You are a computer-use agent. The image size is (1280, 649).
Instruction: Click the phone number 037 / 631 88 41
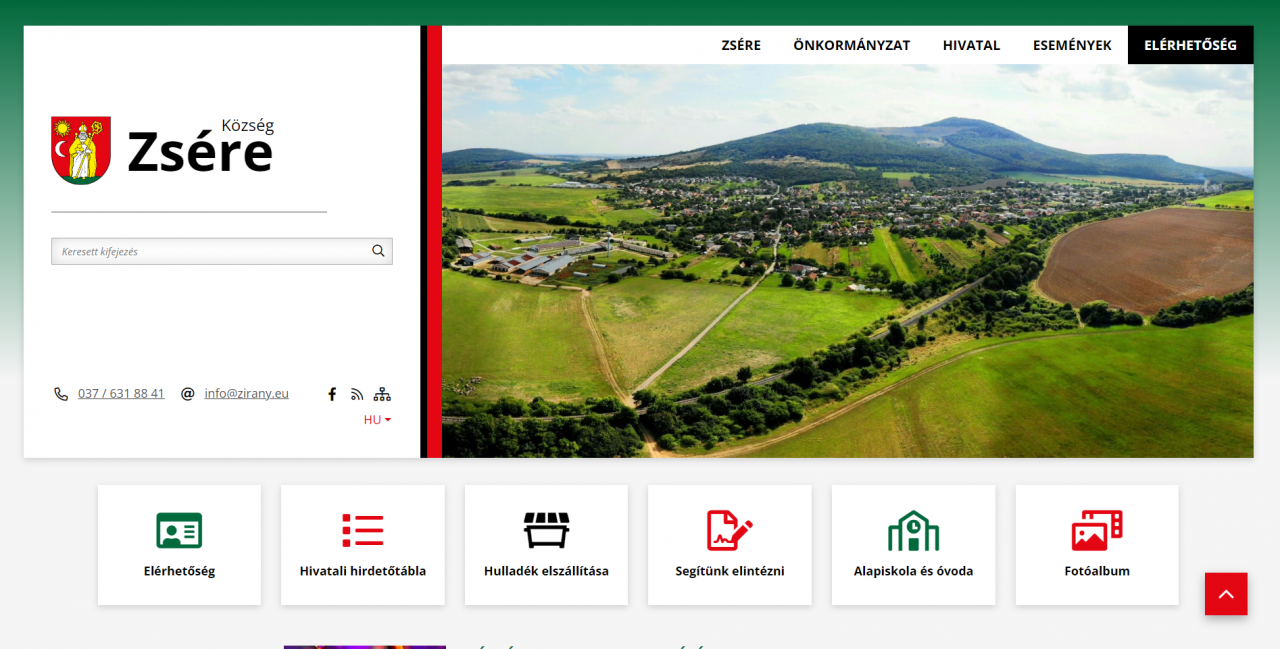121,394
